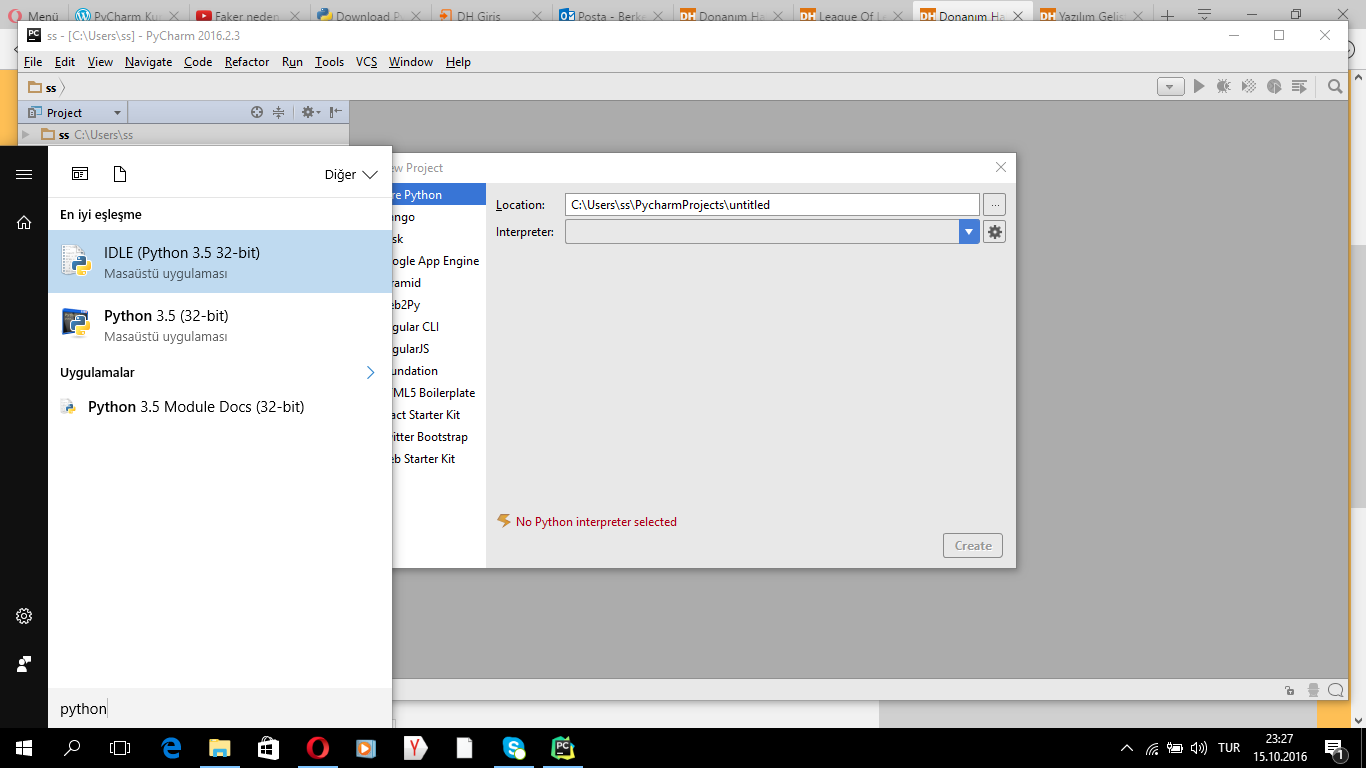Open the Interpreter dropdown arrow
This screenshot has width=1366, height=768.
[x=969, y=232]
